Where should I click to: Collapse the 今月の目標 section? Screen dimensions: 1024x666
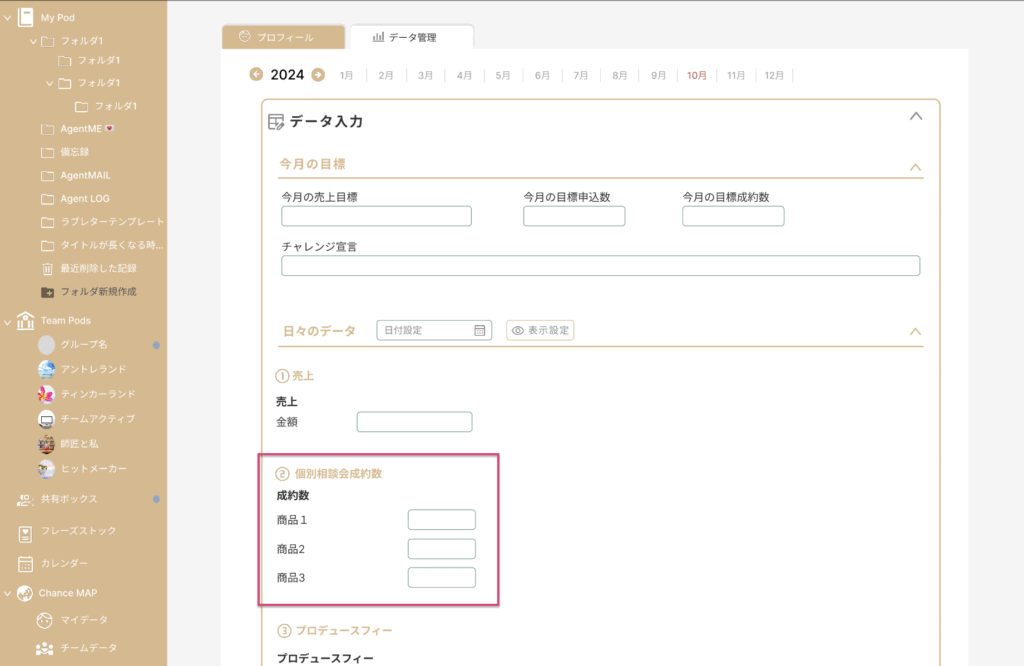(914, 167)
